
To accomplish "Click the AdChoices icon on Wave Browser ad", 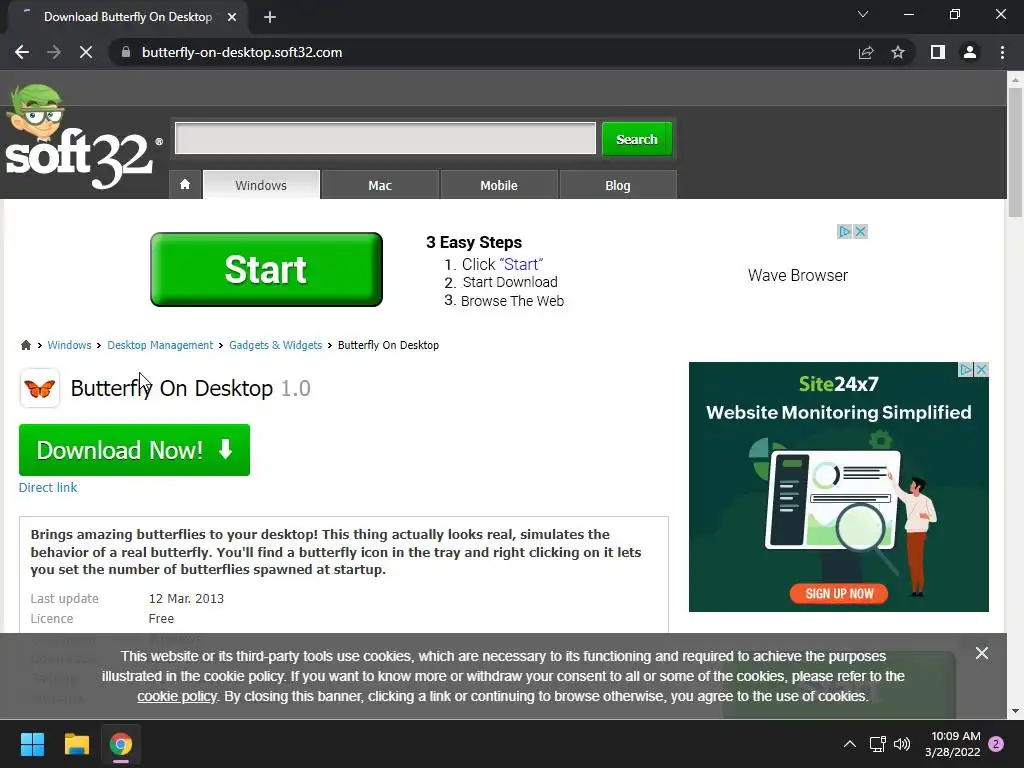I will click(x=845, y=231).
